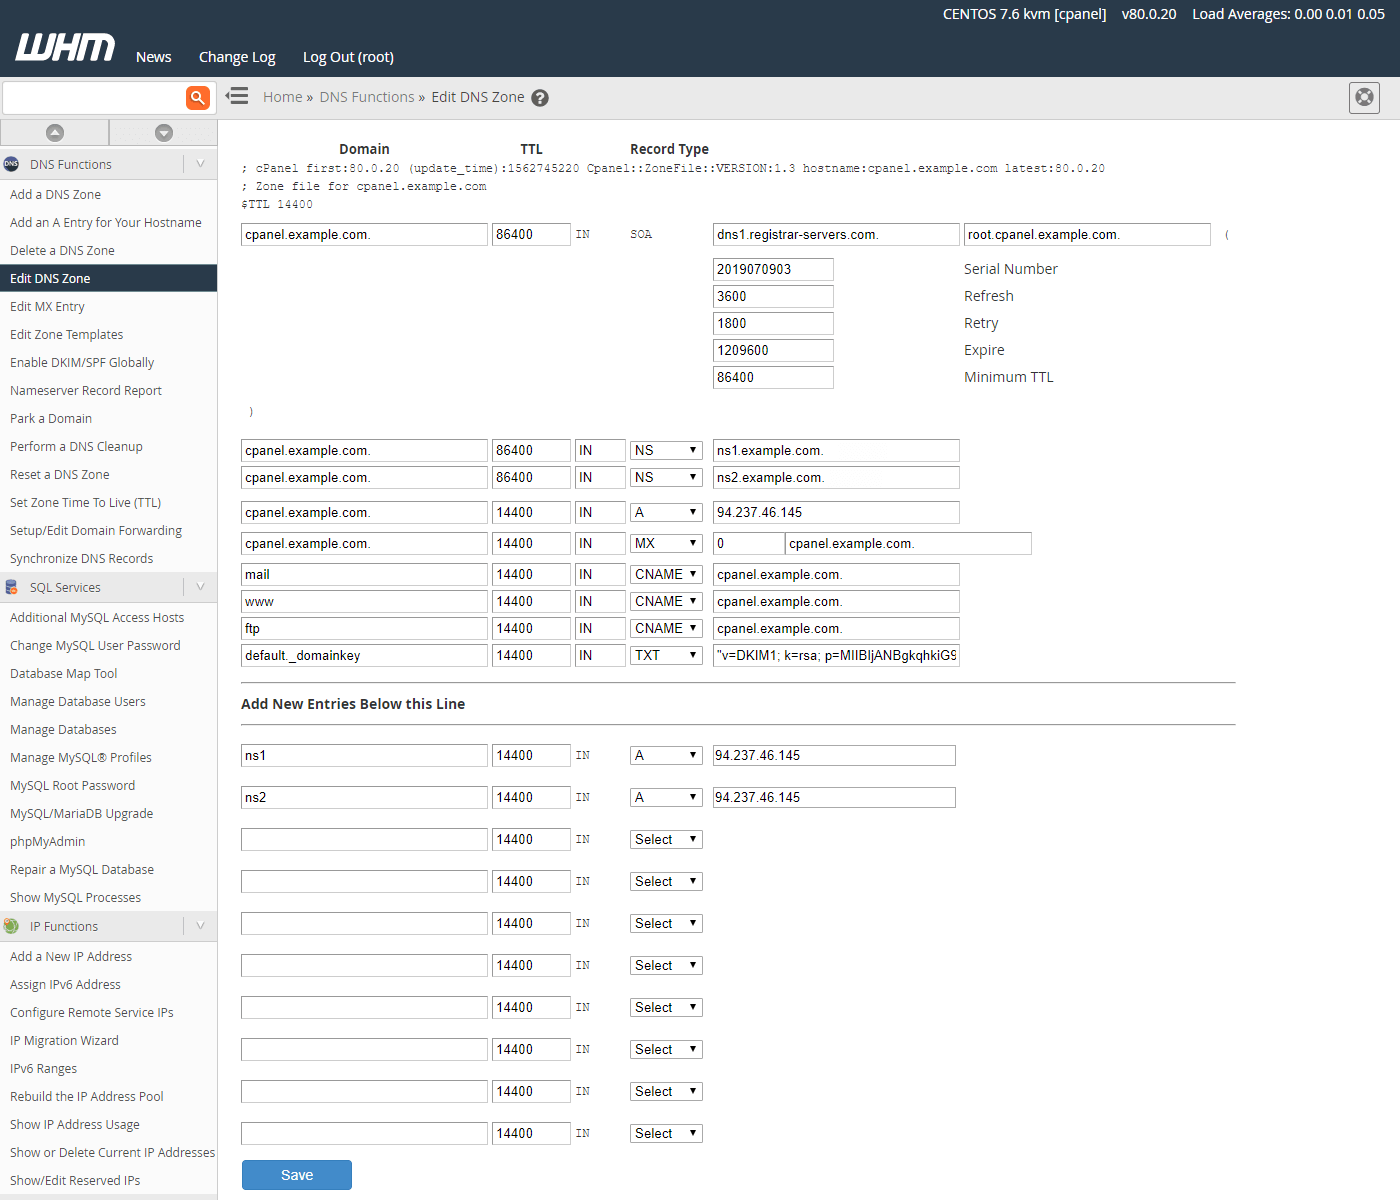The height and width of the screenshot is (1200, 1400).
Task: Click the scroll-up arrow in sidebar
Action: pyautogui.click(x=55, y=133)
